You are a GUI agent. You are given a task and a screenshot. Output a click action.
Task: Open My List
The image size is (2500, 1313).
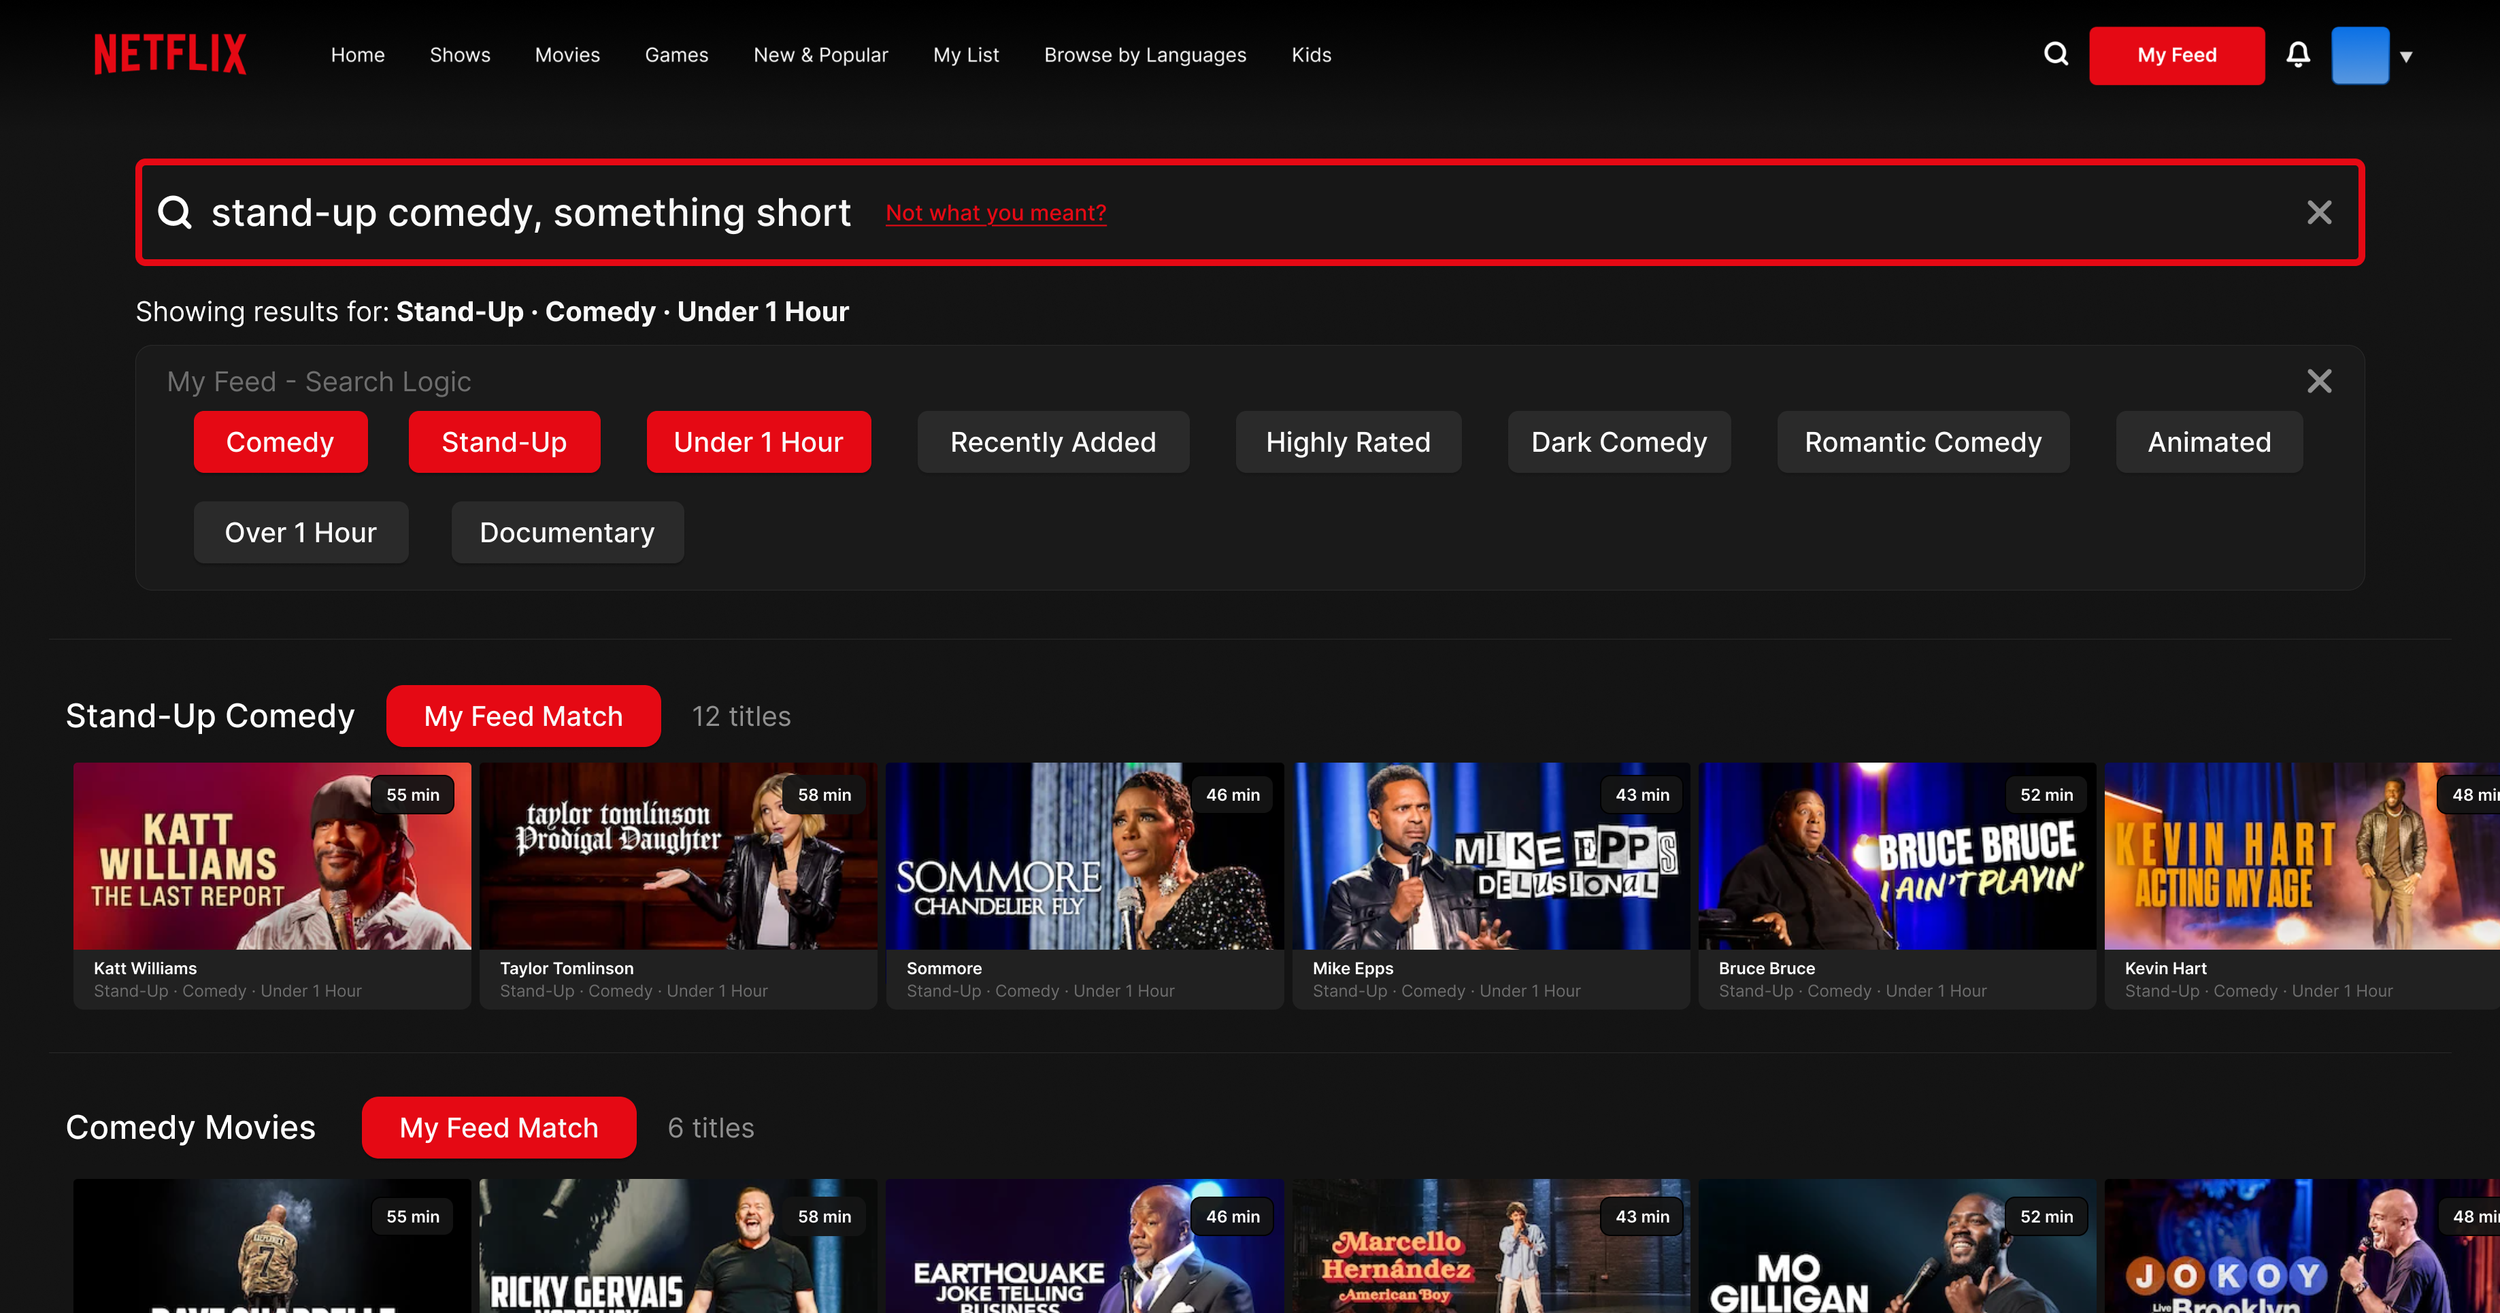[x=966, y=55]
